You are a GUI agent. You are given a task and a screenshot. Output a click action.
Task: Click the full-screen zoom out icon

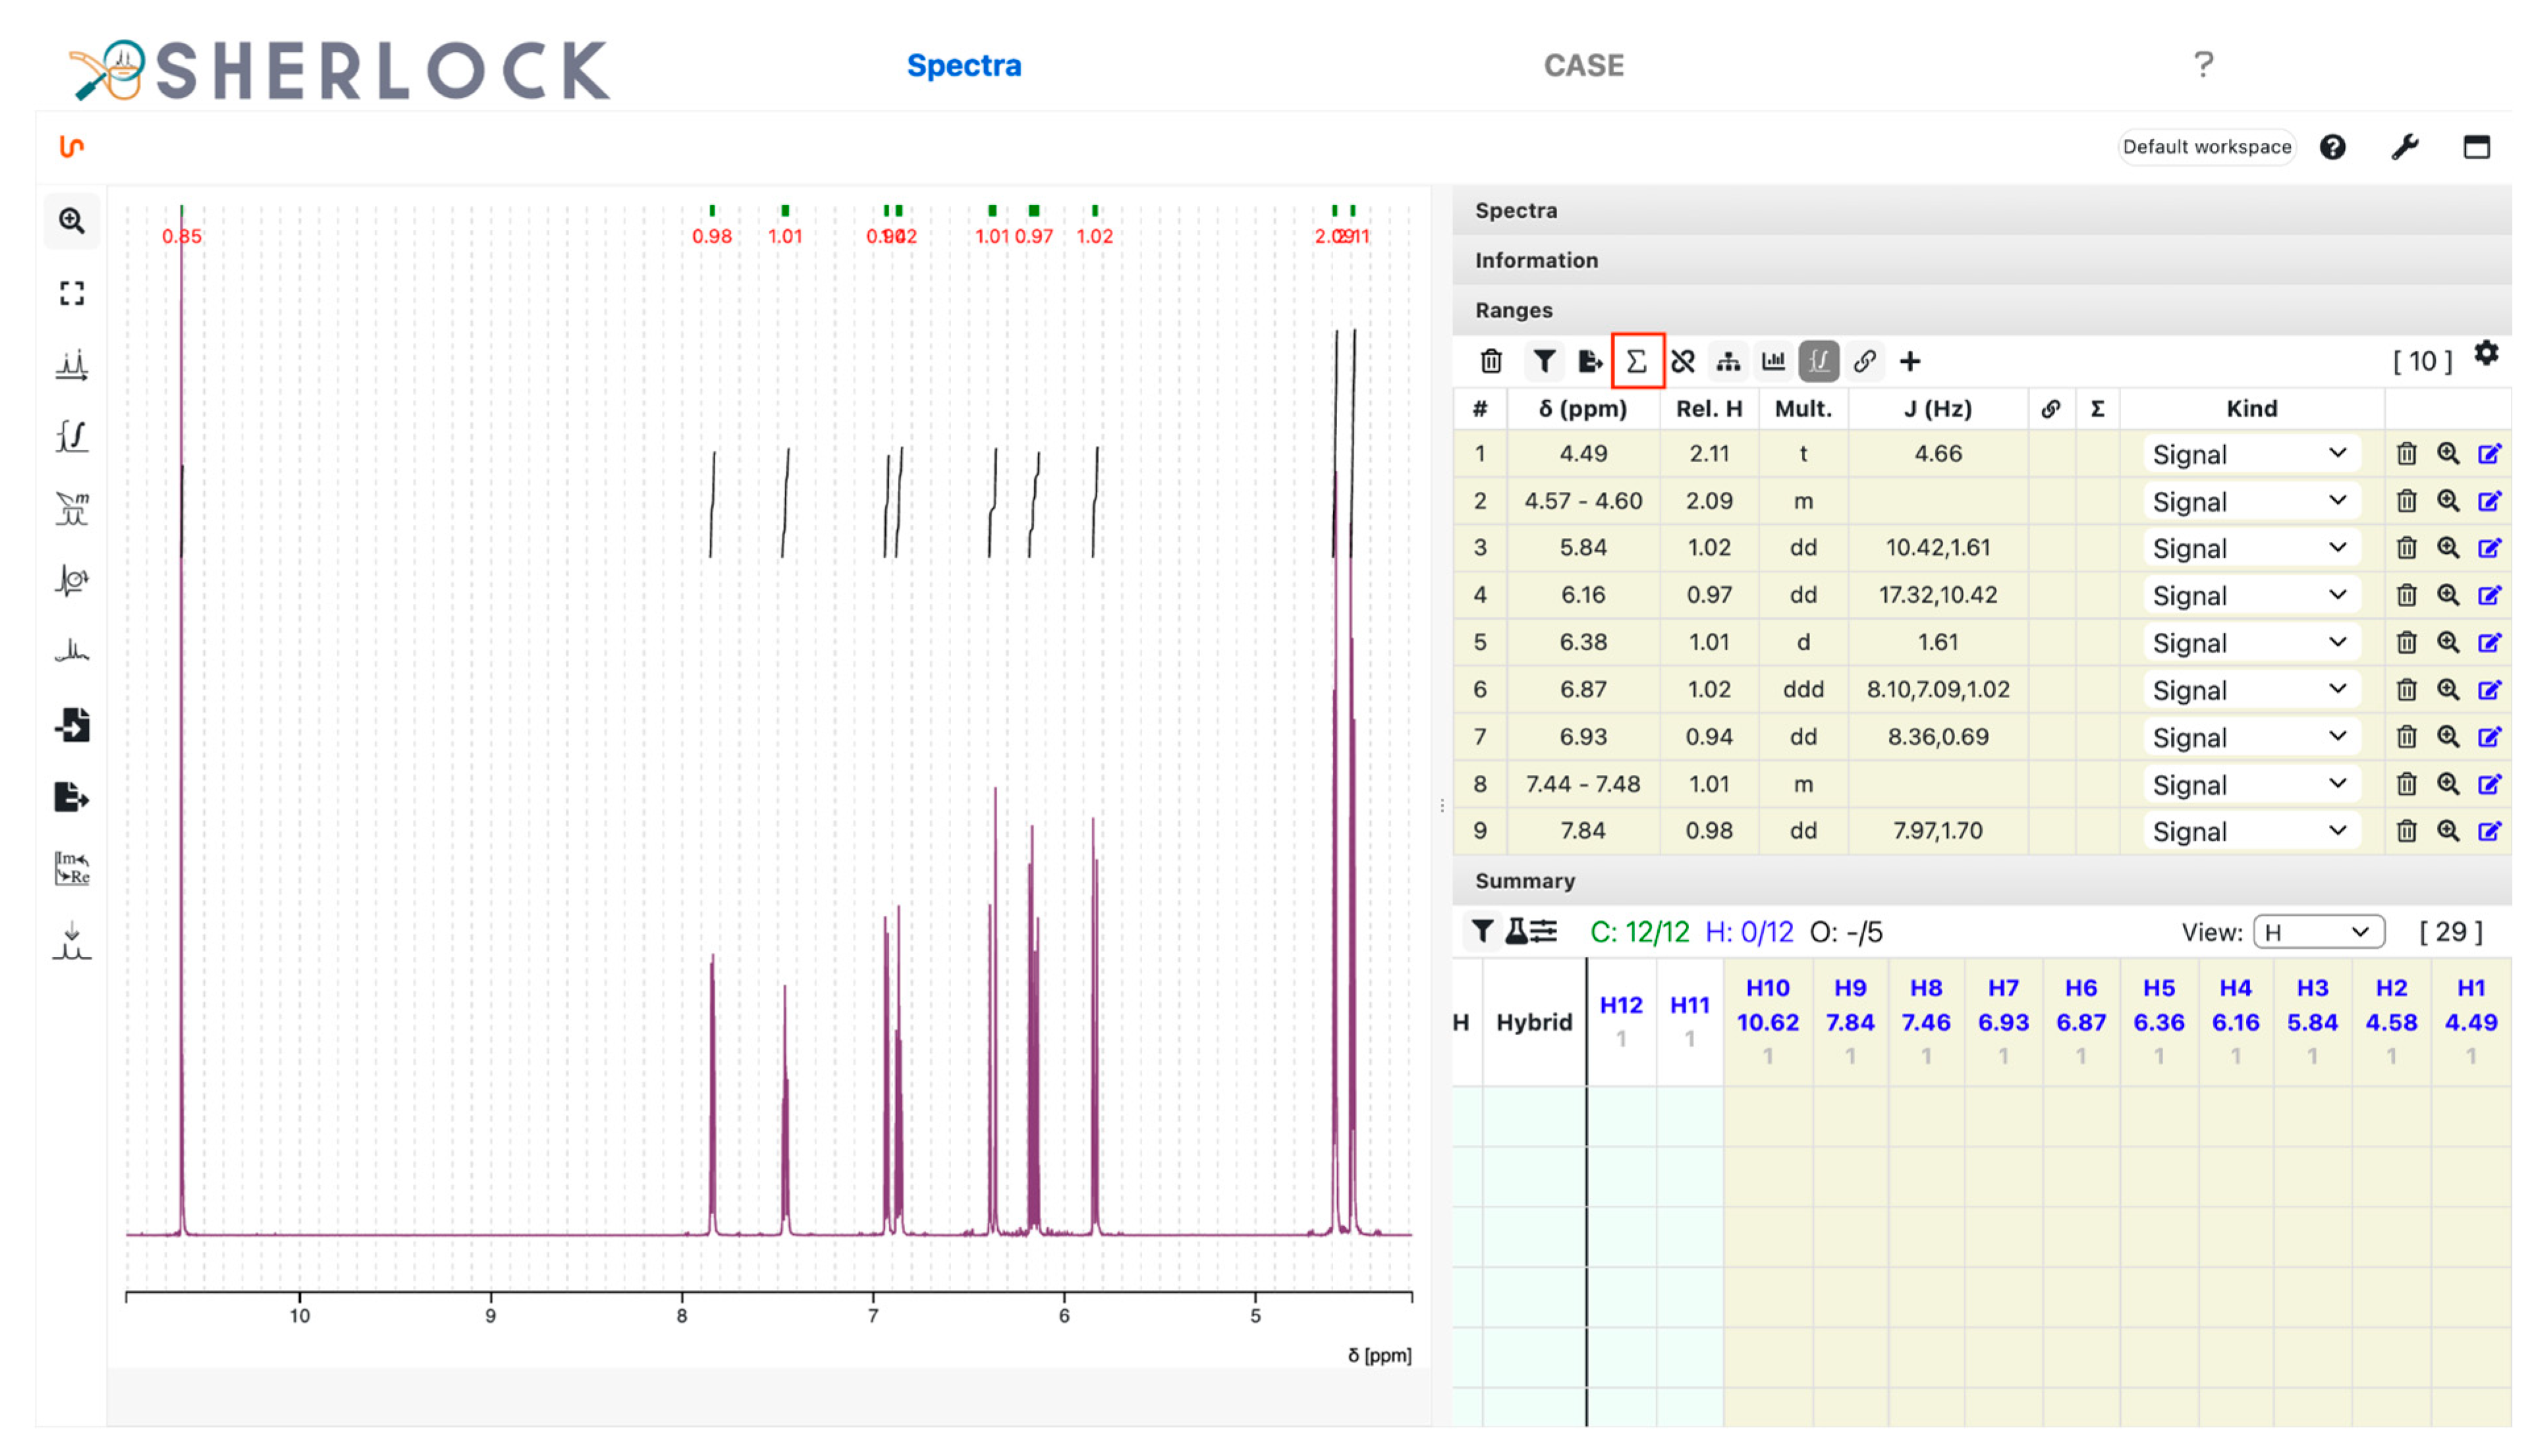(x=71, y=293)
